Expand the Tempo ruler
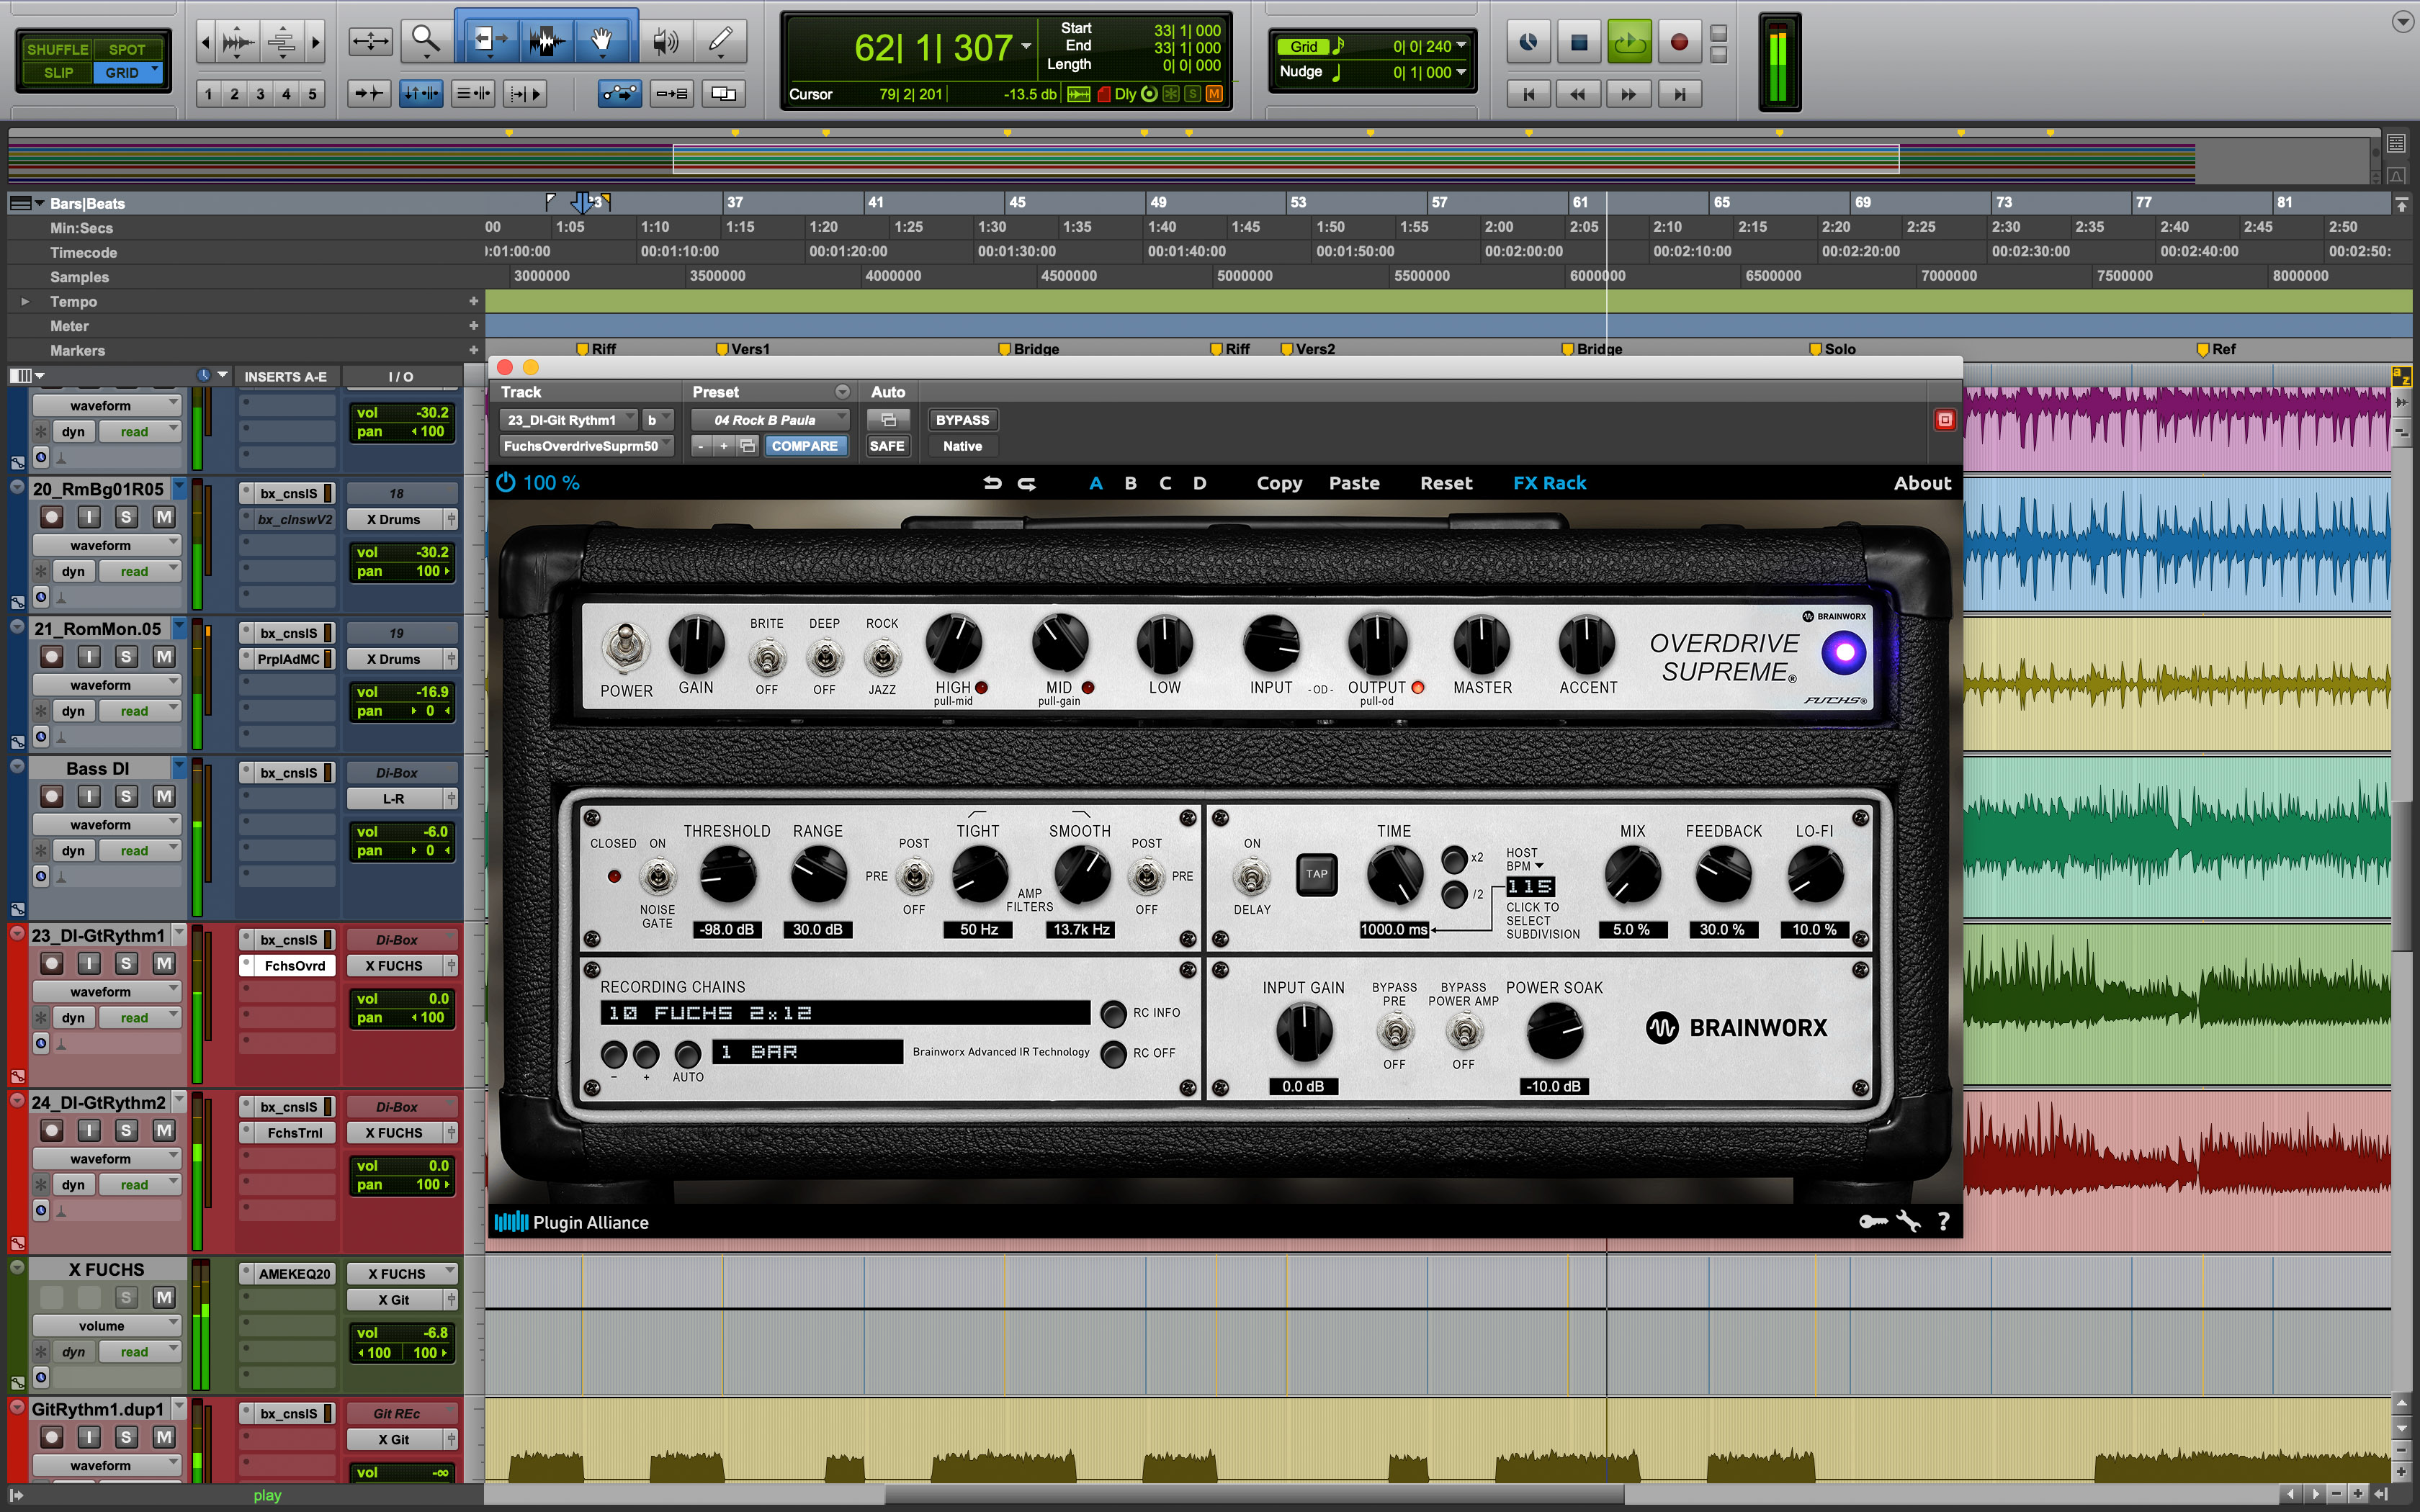Viewport: 2420px width, 1512px height. (x=26, y=301)
